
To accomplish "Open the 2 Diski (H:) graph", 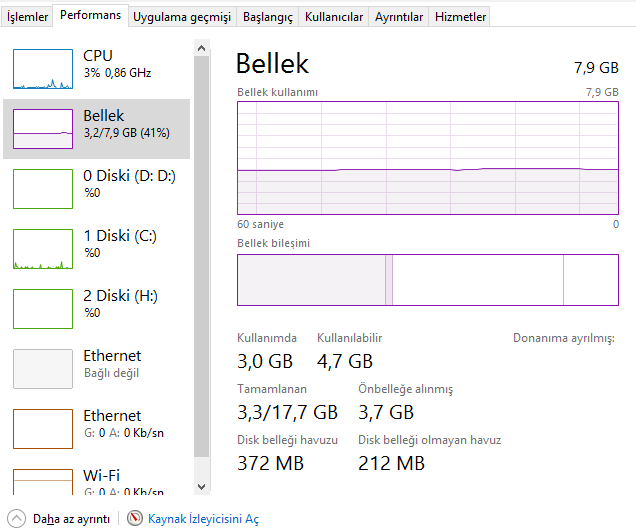I will 43,309.
